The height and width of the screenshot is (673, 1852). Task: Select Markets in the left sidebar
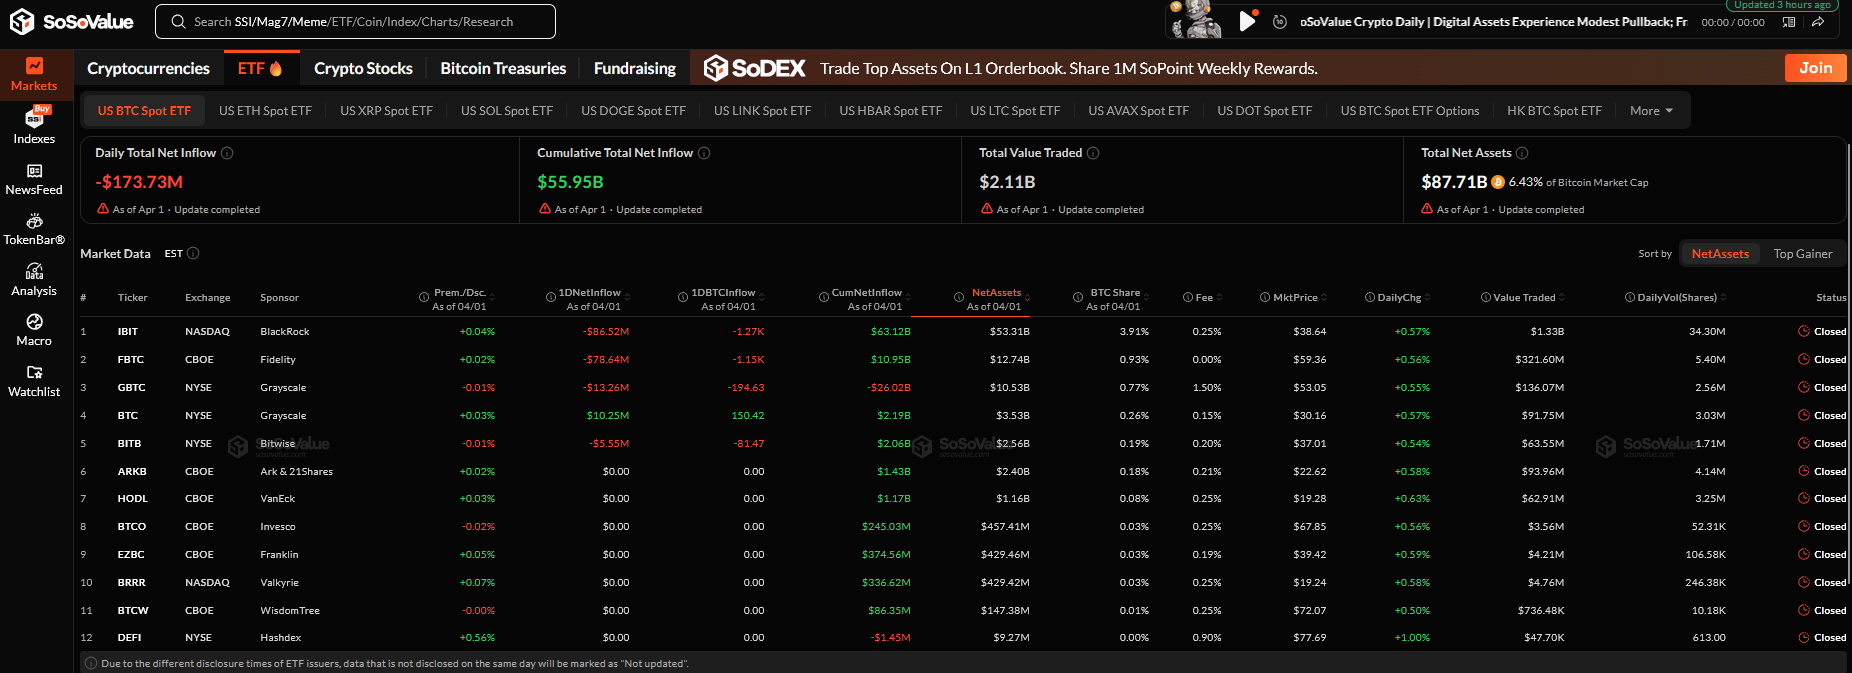coord(34,75)
